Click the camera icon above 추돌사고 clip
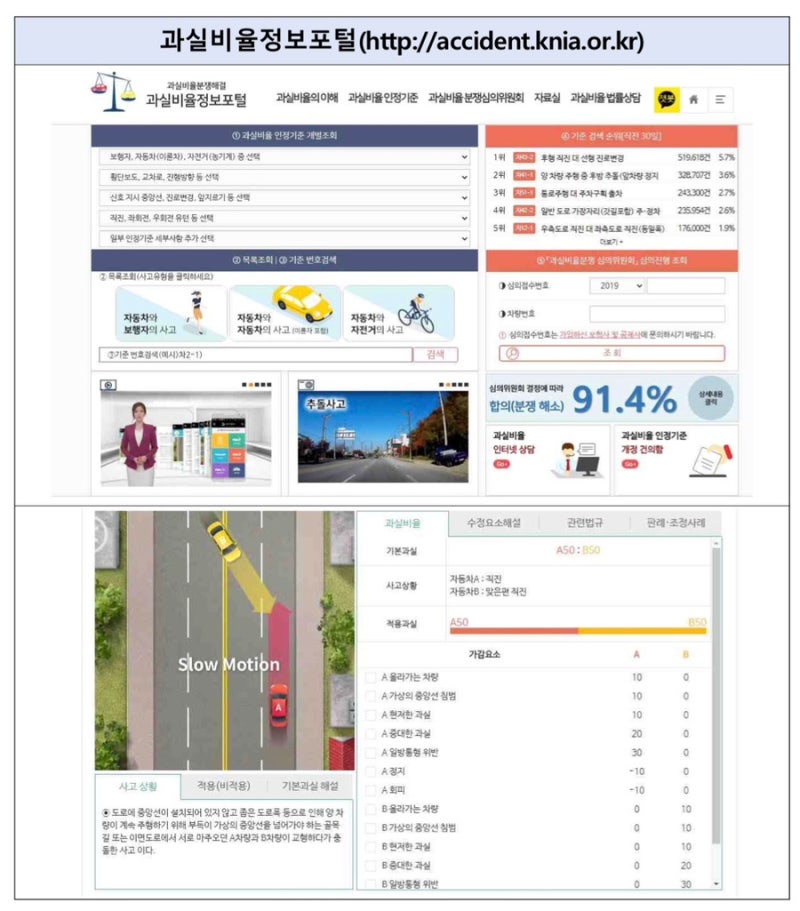Image resolution: width=800 pixels, height=911 pixels. click(306, 385)
